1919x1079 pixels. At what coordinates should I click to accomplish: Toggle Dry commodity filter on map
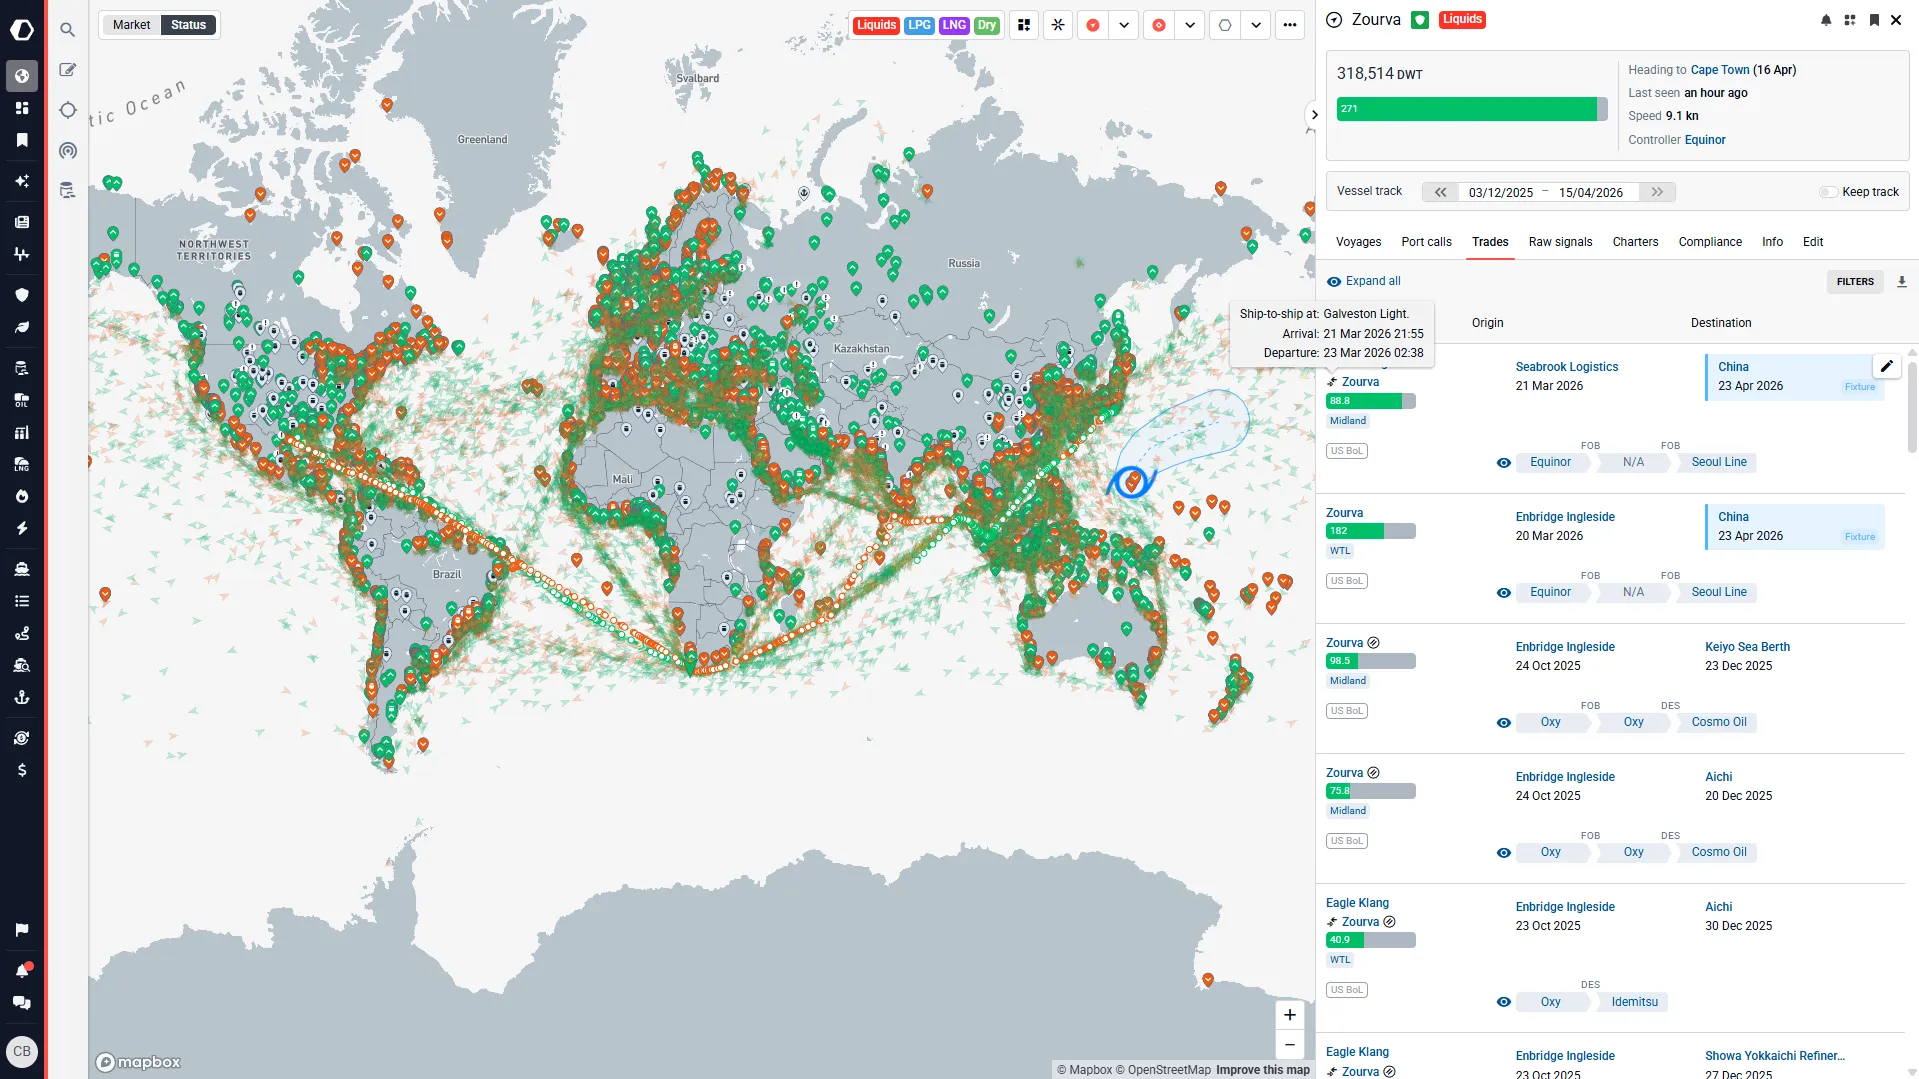987,25
